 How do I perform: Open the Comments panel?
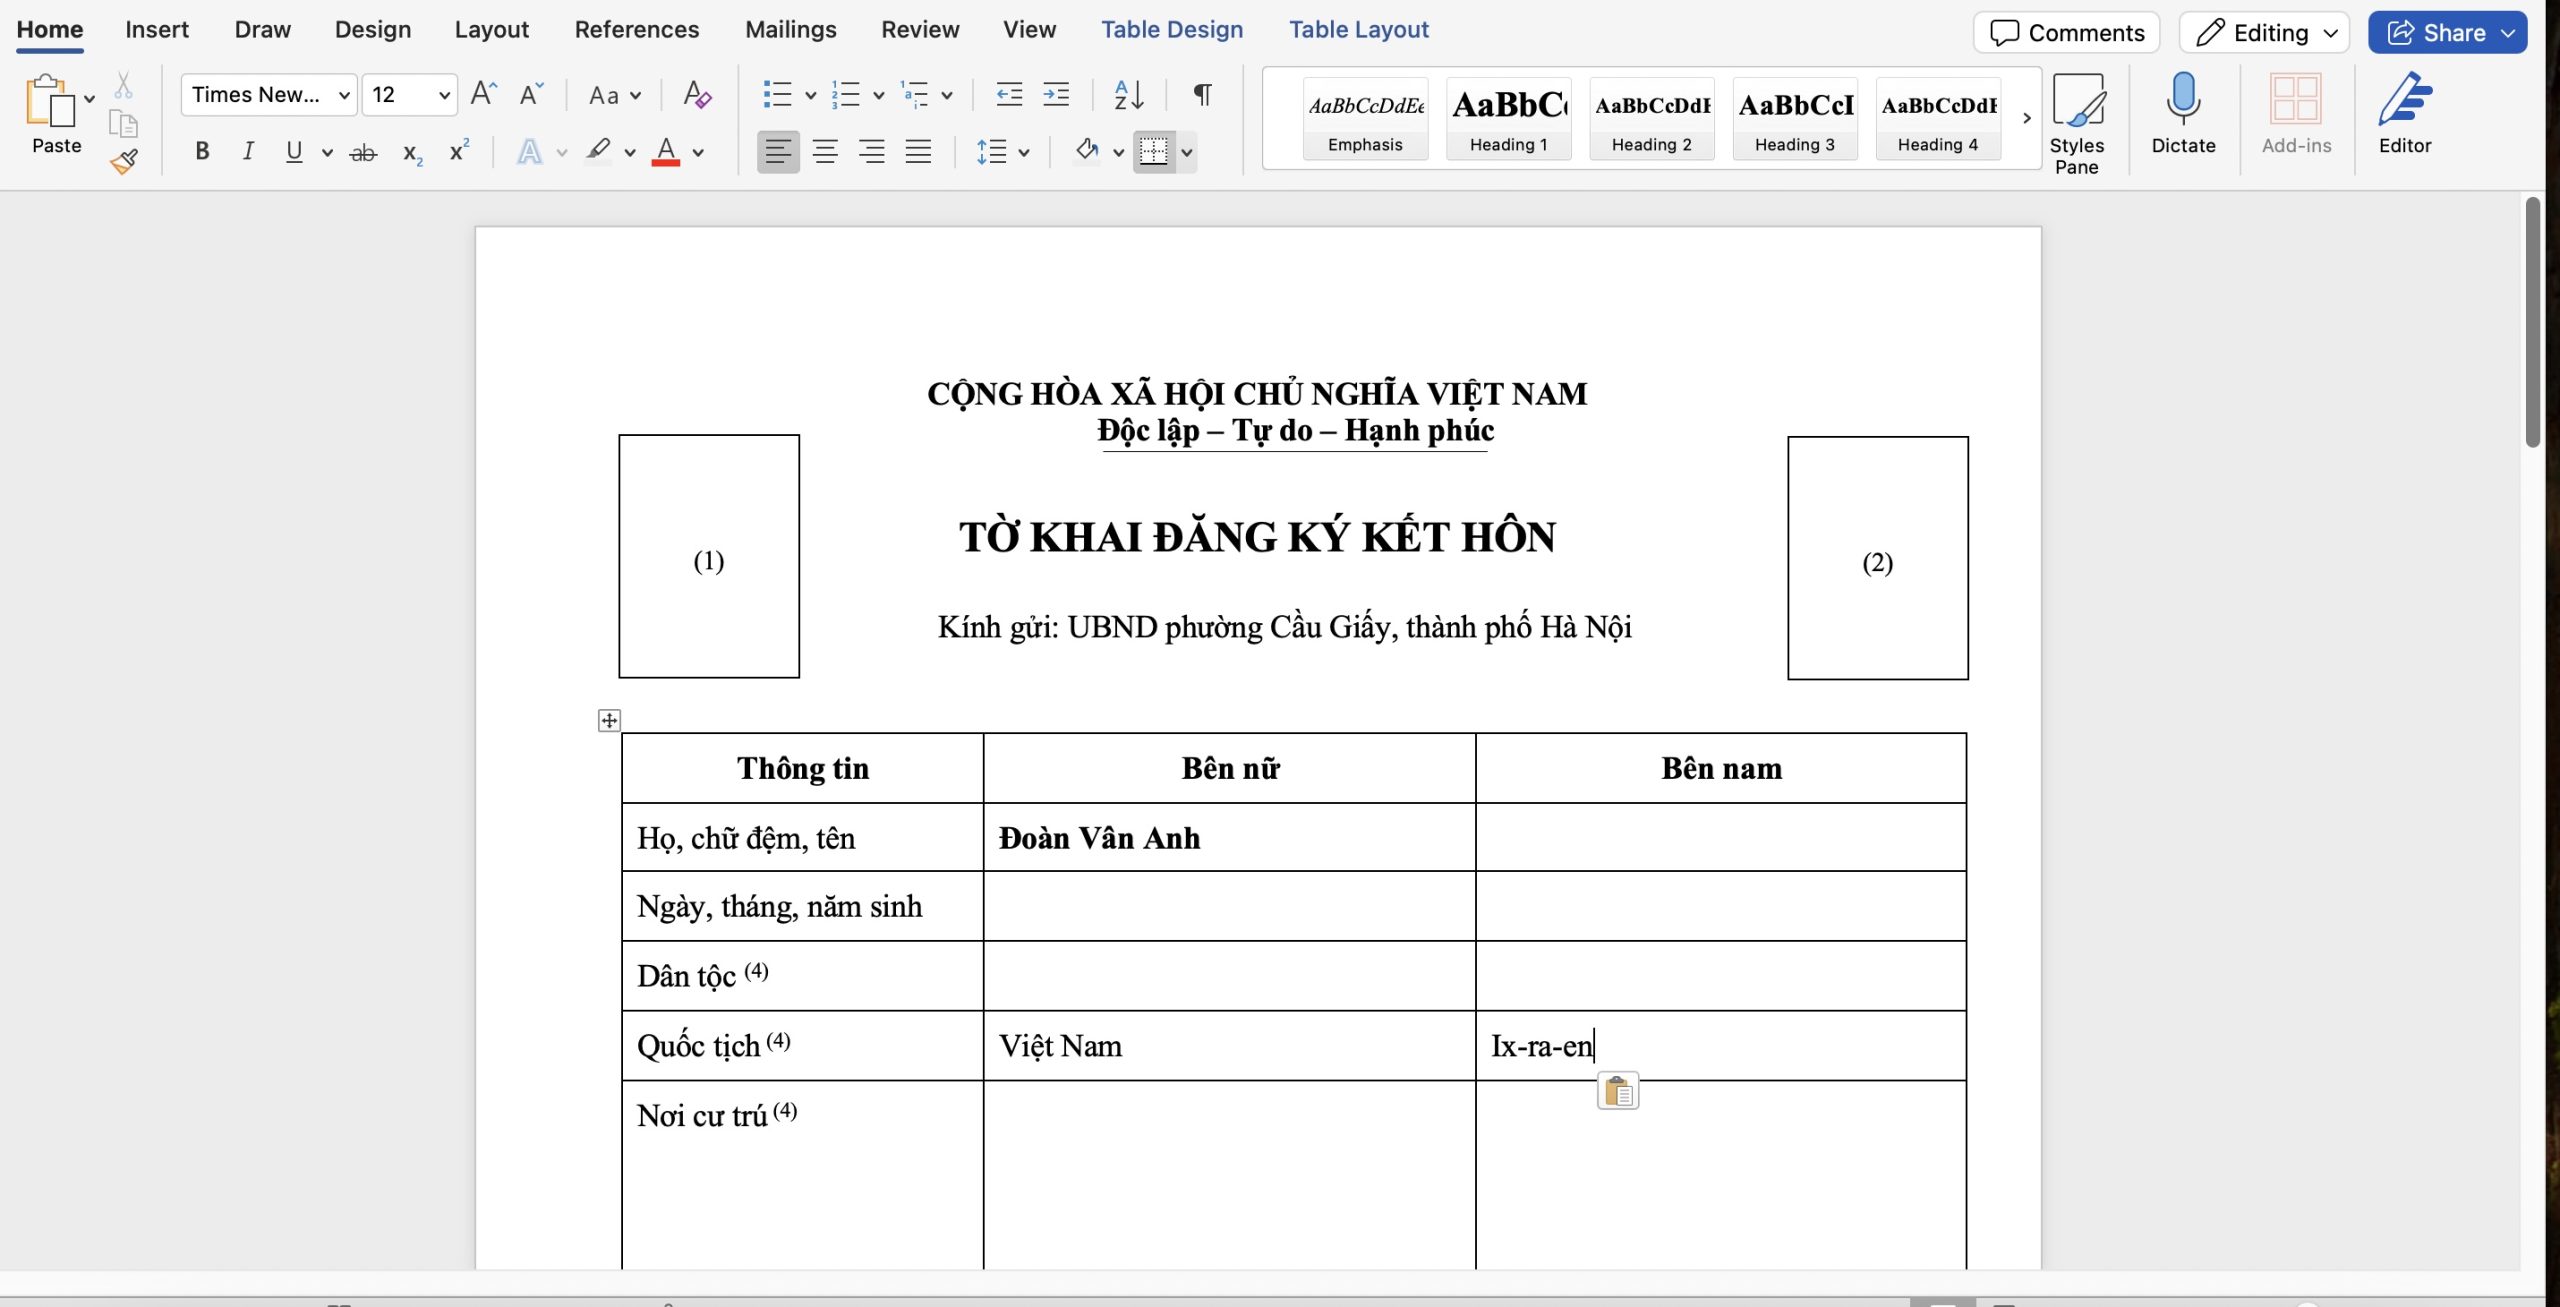(2066, 31)
